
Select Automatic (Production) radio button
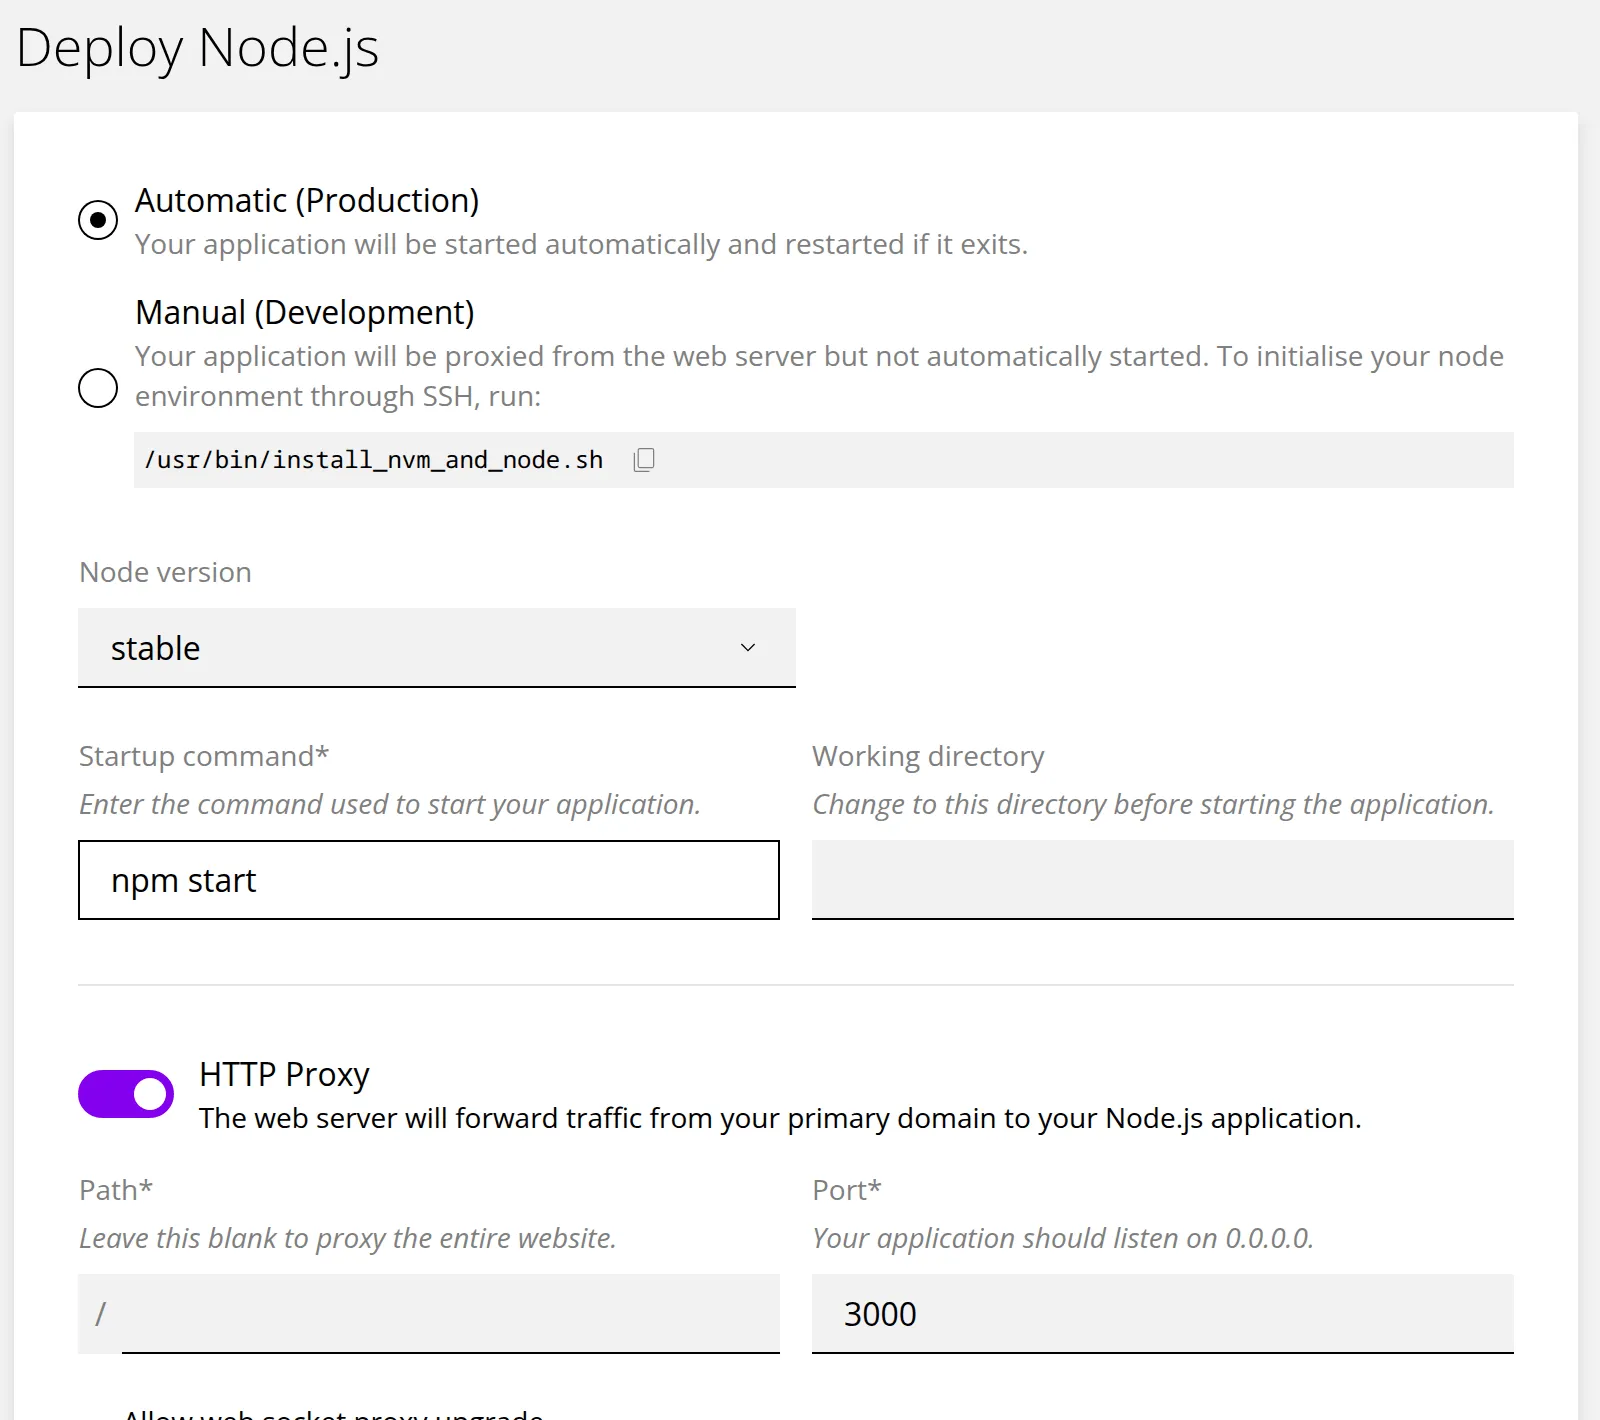click(x=98, y=220)
